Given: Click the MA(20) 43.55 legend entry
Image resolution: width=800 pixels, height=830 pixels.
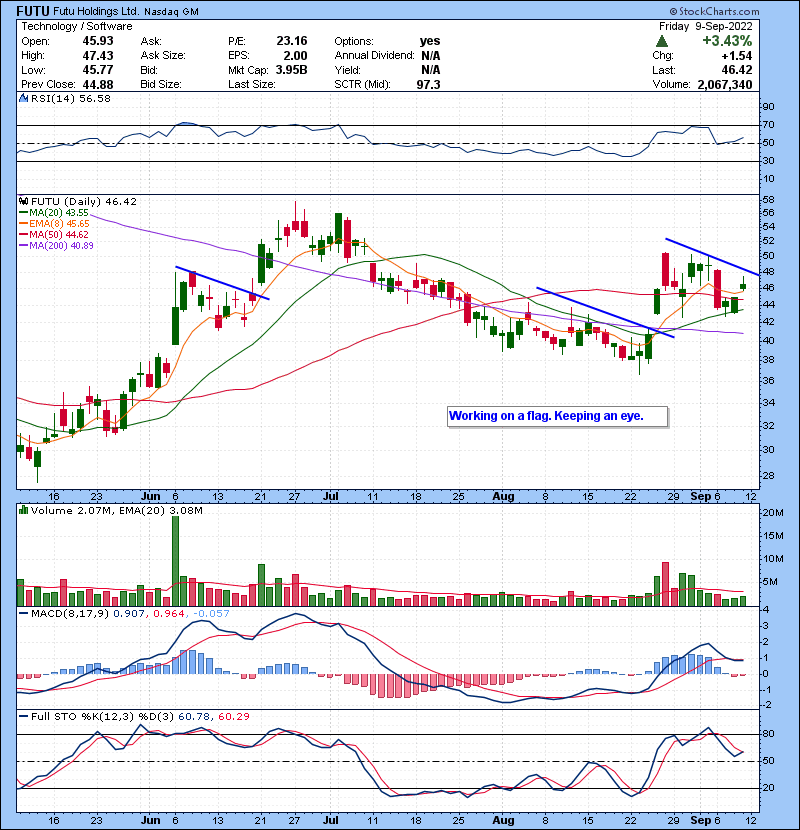Looking at the screenshot, I should coord(53,213).
